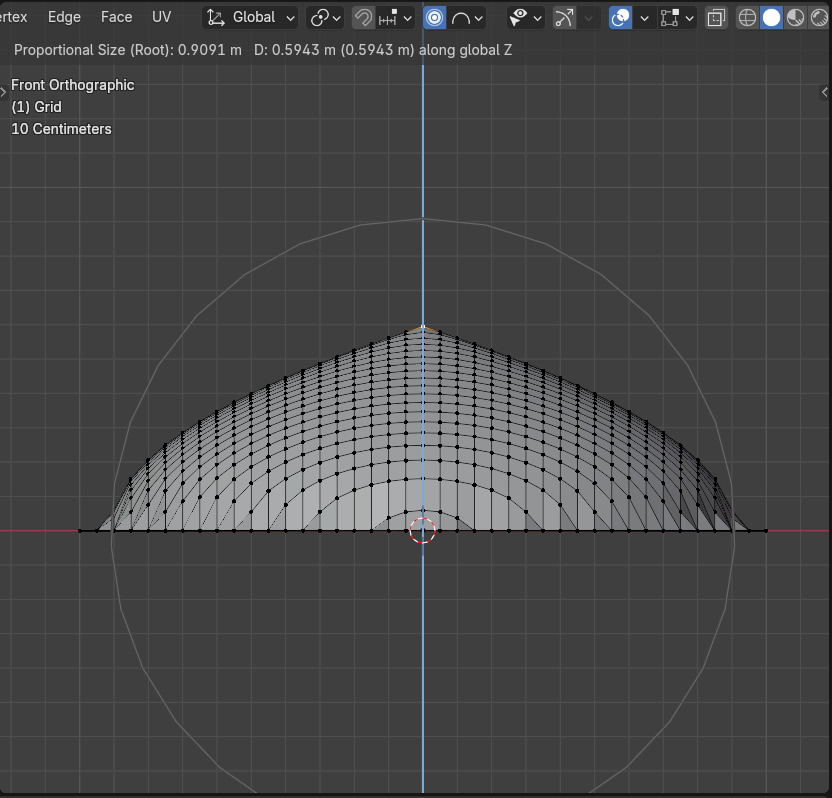Toggle the snap magnet icon
The image size is (832, 798).
pyautogui.click(x=364, y=17)
